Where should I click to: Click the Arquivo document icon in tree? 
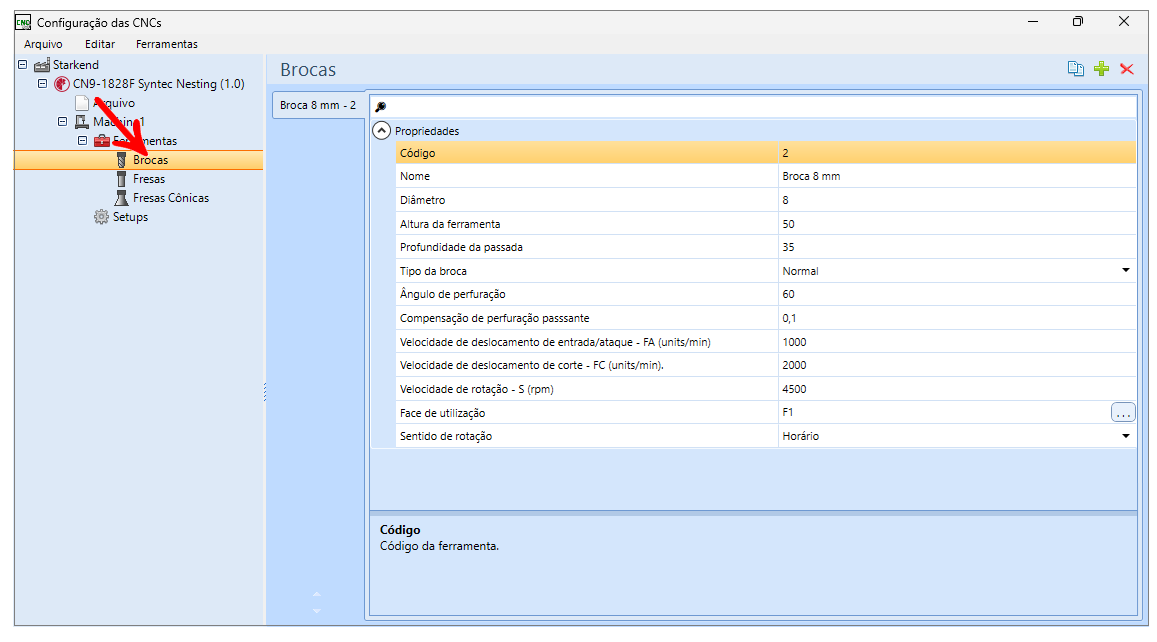pyautogui.click(x=82, y=103)
